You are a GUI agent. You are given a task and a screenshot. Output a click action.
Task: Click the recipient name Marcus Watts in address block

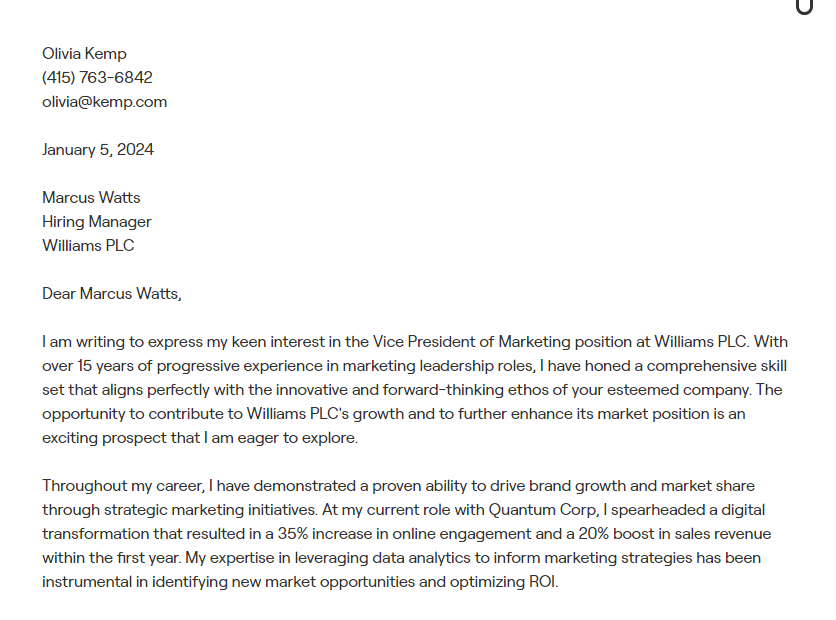point(91,198)
